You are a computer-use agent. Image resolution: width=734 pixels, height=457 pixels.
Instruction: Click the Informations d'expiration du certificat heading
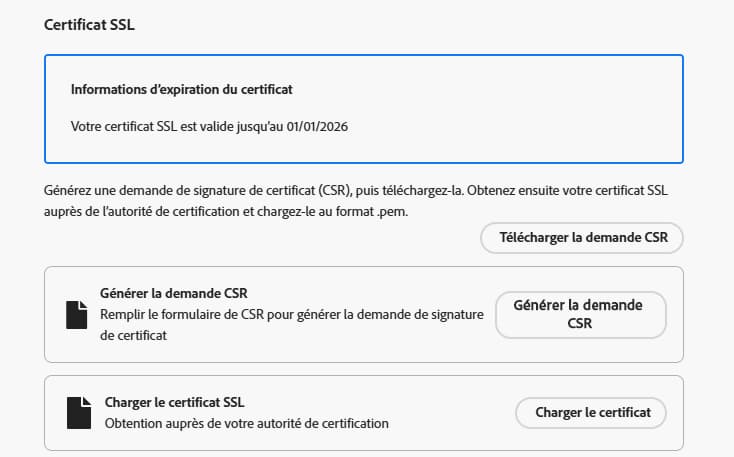click(x=182, y=89)
